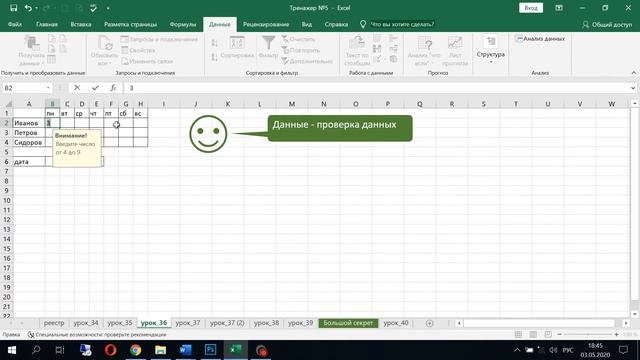Click the Undo arrow icon

pyautogui.click(x=28, y=8)
